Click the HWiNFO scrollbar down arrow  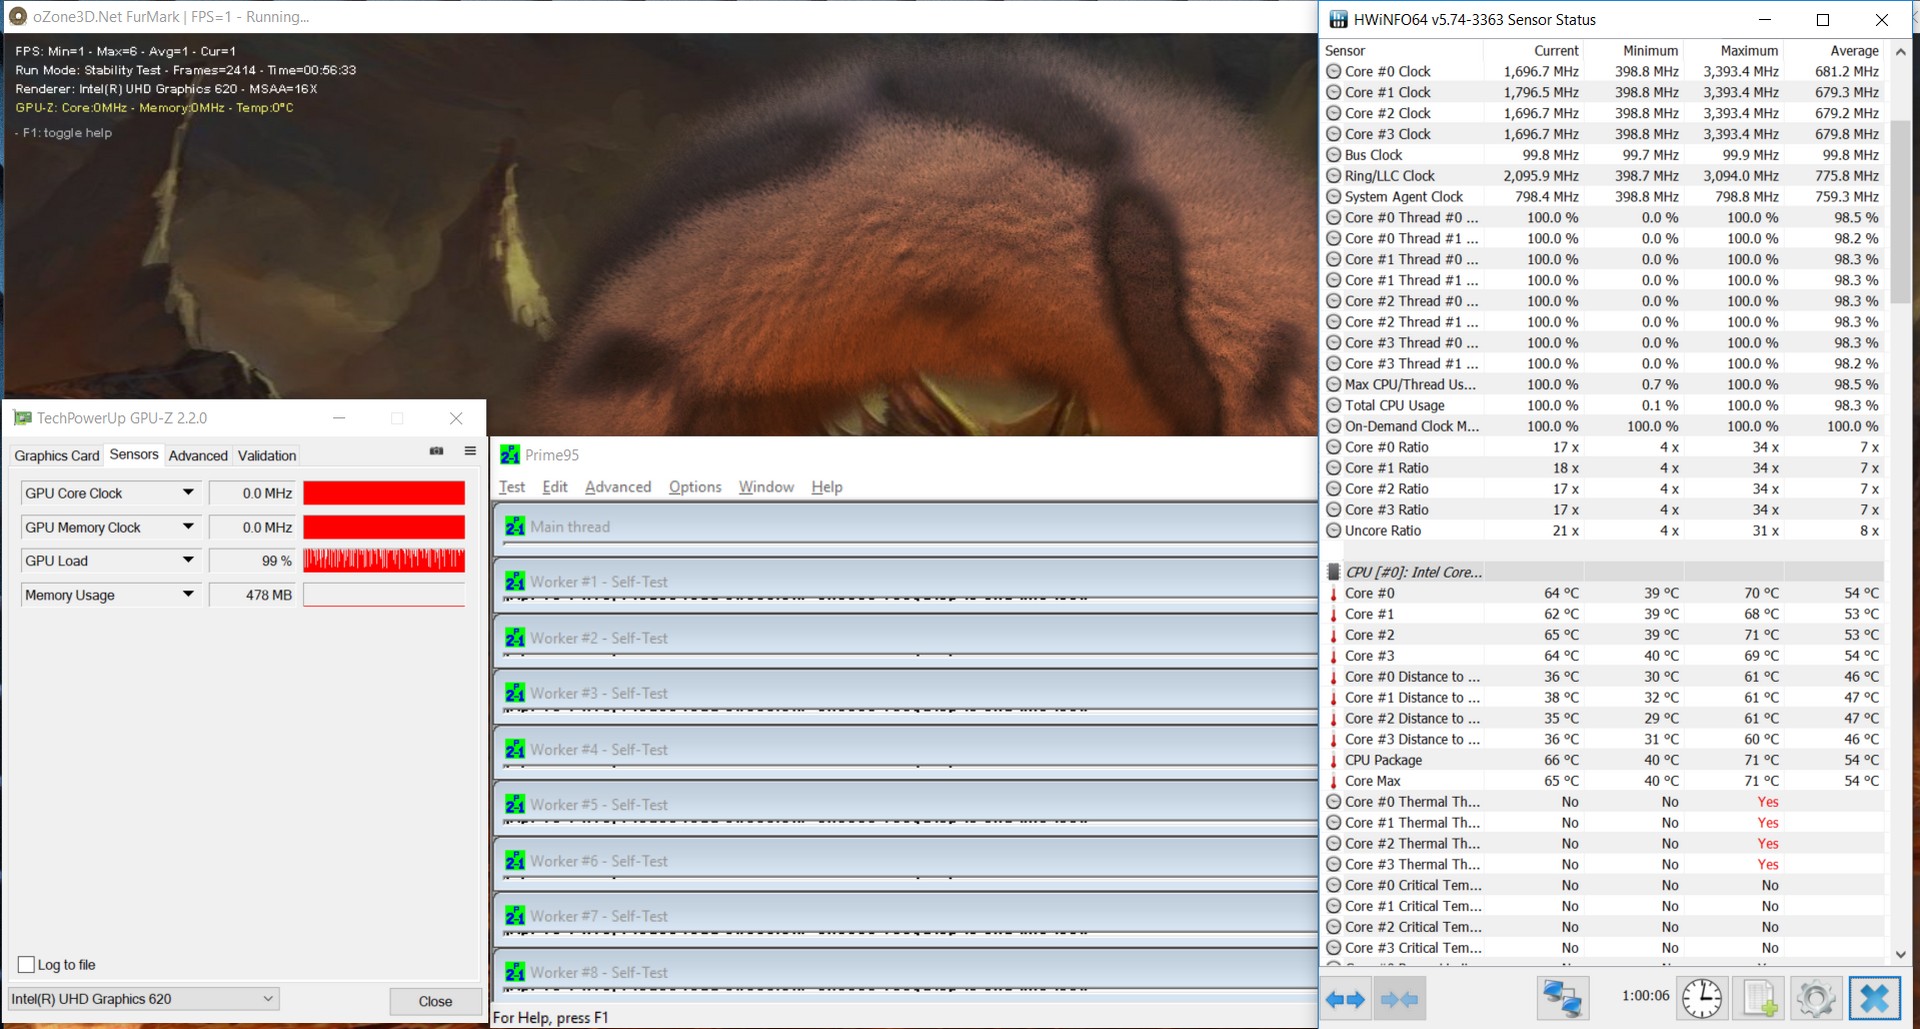(1901, 954)
